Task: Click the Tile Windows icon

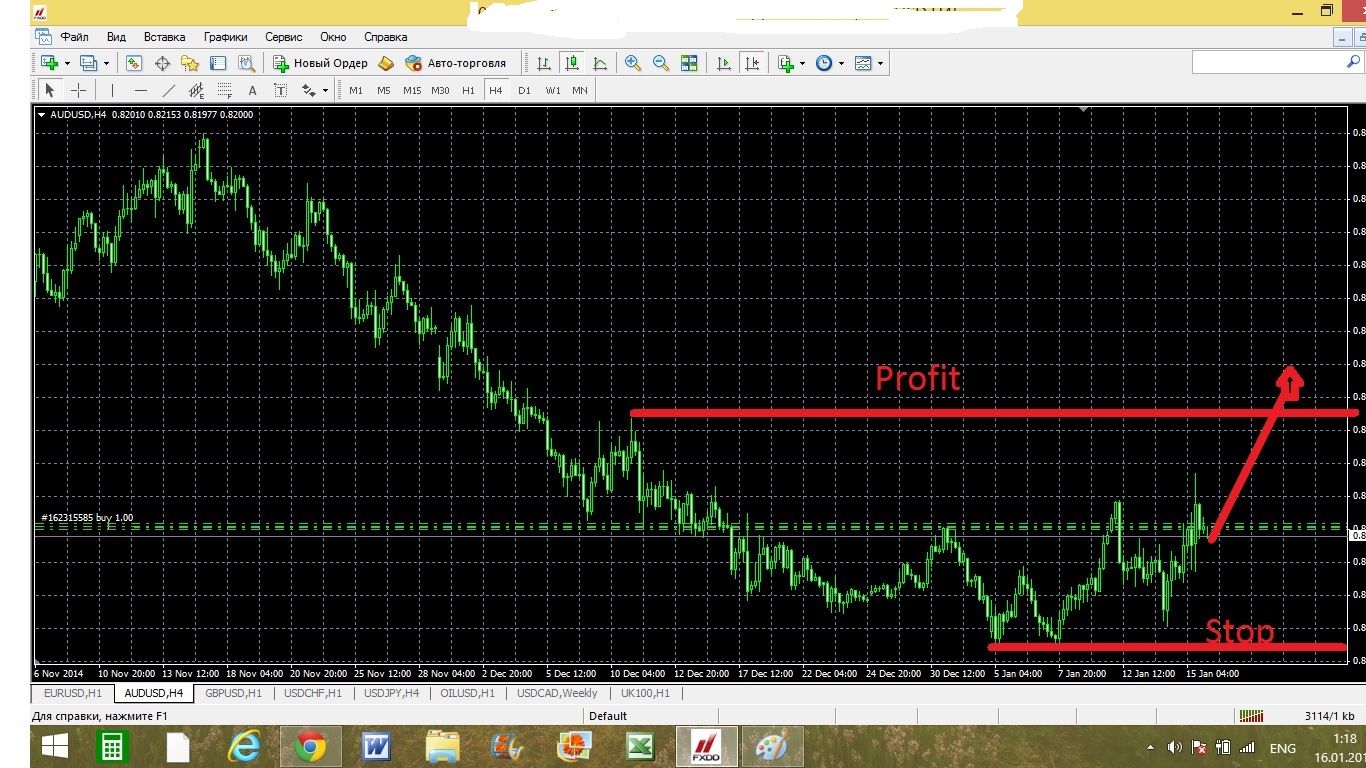Action: [x=689, y=63]
